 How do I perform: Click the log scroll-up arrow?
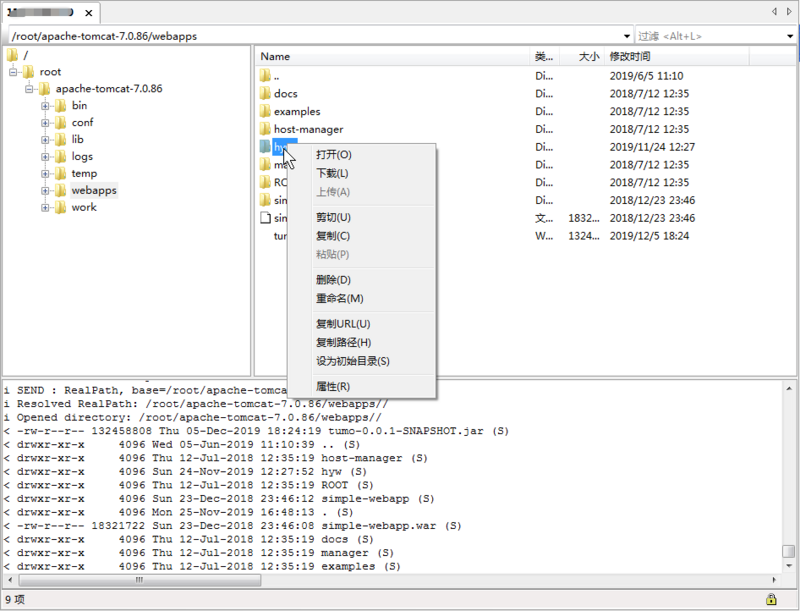[789, 389]
